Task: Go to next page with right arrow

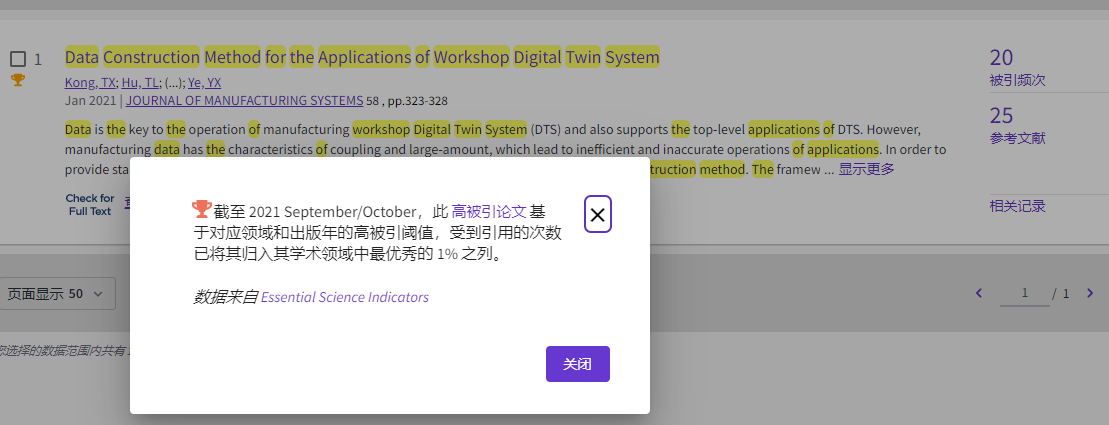Action: (1088, 293)
